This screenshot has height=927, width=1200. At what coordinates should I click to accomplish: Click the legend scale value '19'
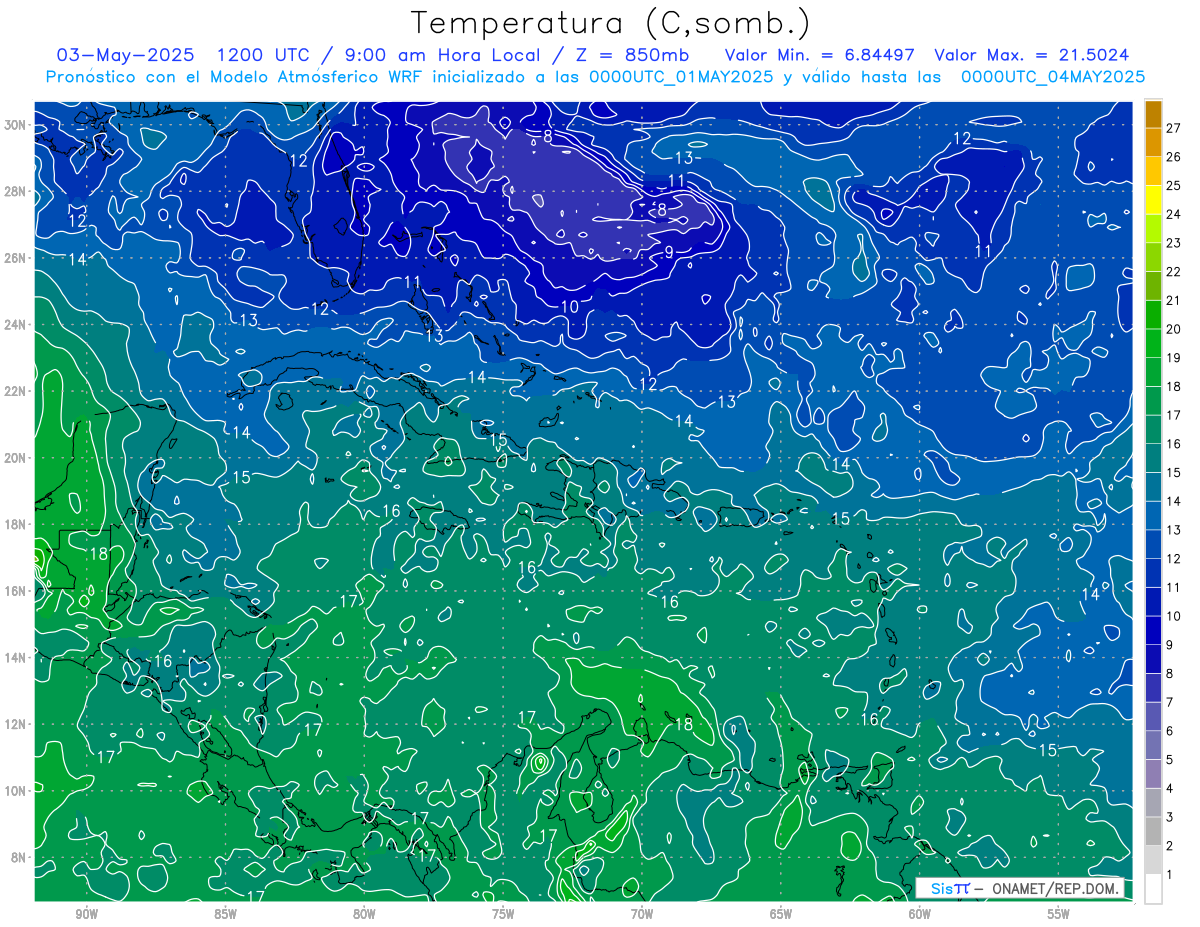1173,358
